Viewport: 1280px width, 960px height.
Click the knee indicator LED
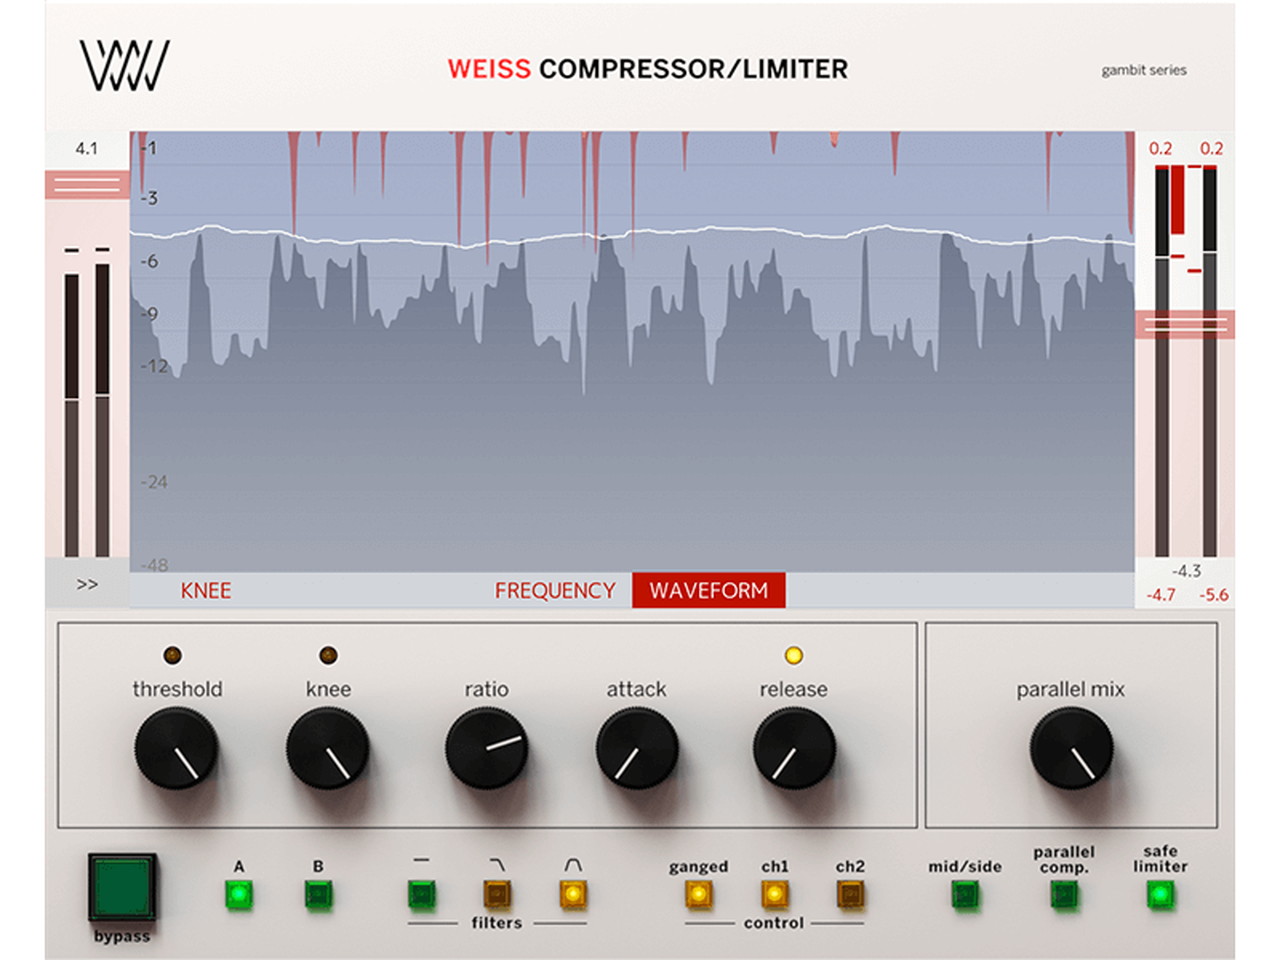tap(328, 655)
